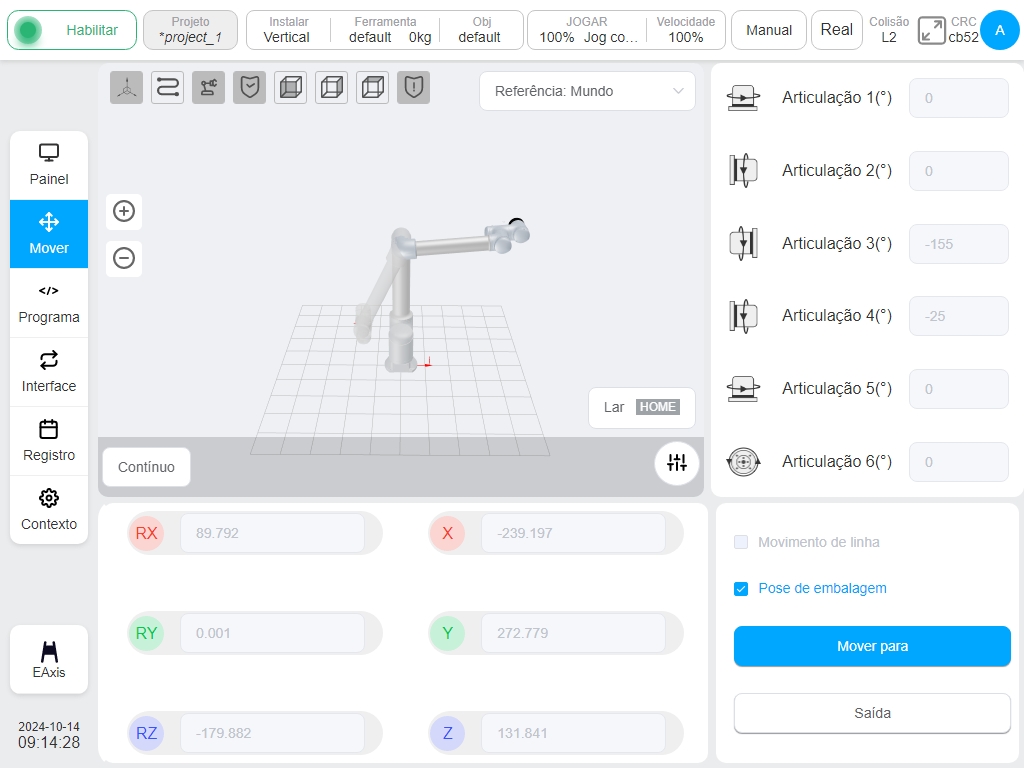Image resolution: width=1024 pixels, height=768 pixels.
Task: Click the fullscreen expand icon
Action: coord(931,31)
